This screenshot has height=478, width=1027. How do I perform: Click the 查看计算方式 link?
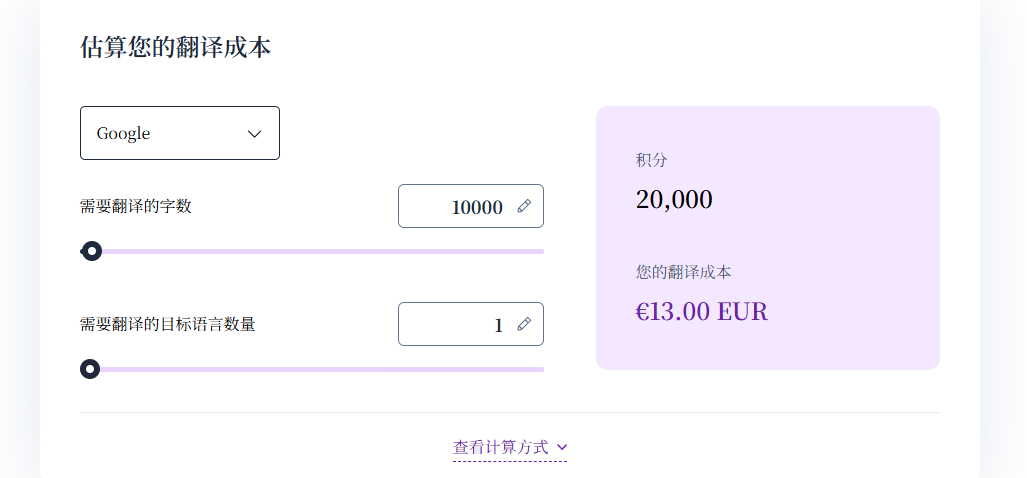(x=501, y=447)
